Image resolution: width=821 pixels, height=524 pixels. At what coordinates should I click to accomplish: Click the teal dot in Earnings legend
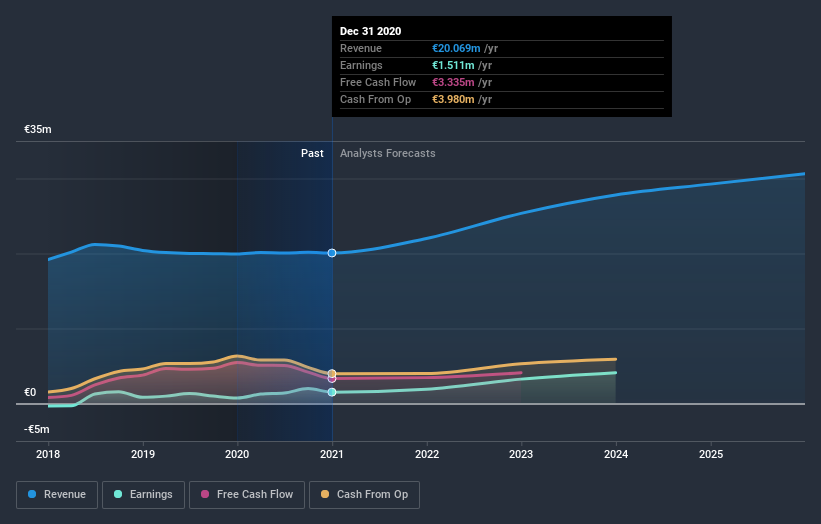[118, 494]
